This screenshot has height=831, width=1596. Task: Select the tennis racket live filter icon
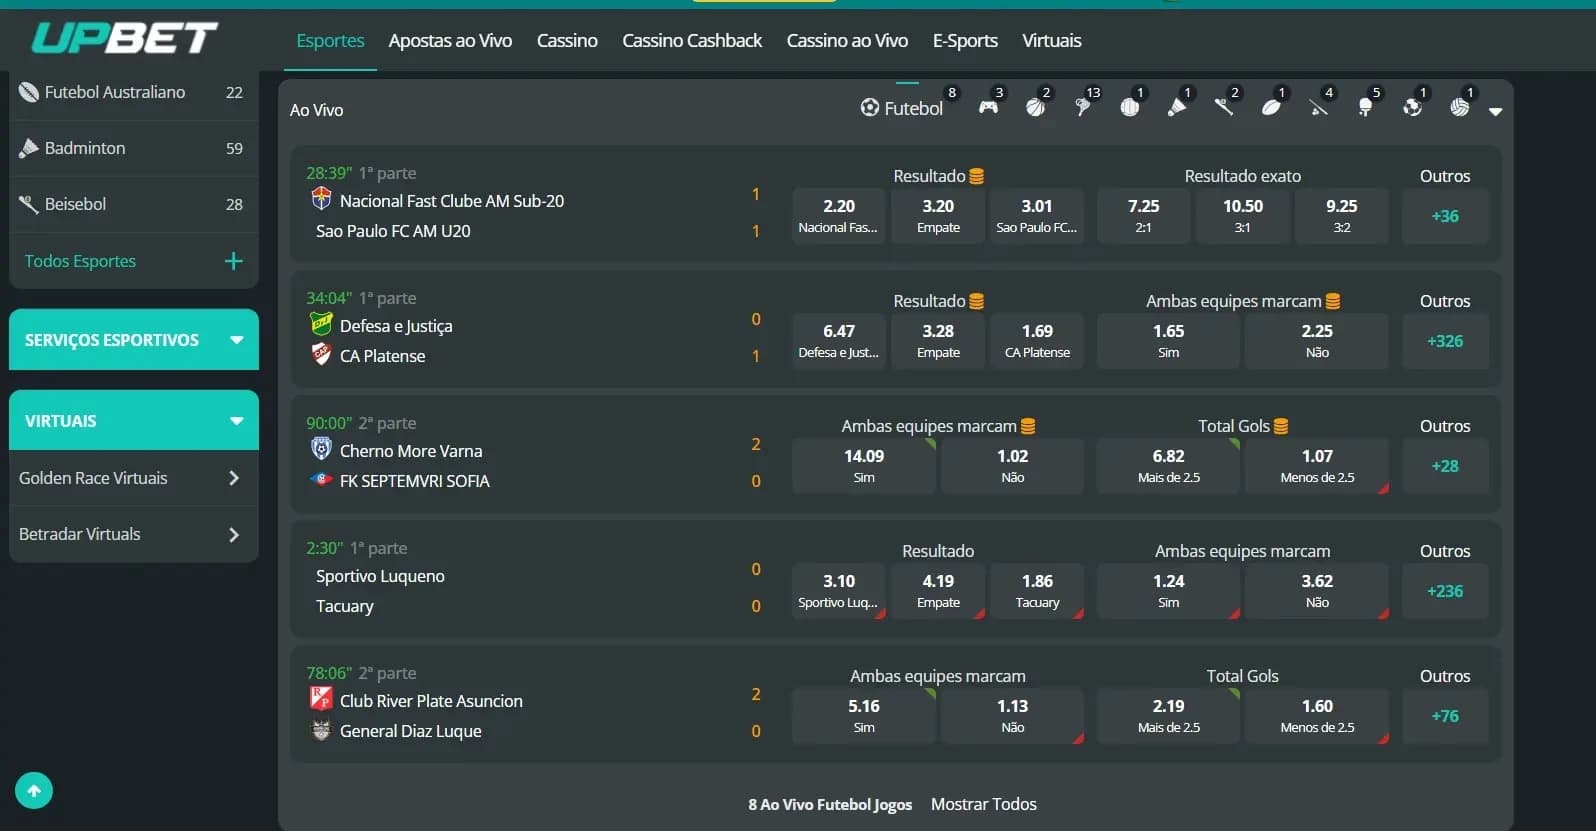coord(1082,107)
